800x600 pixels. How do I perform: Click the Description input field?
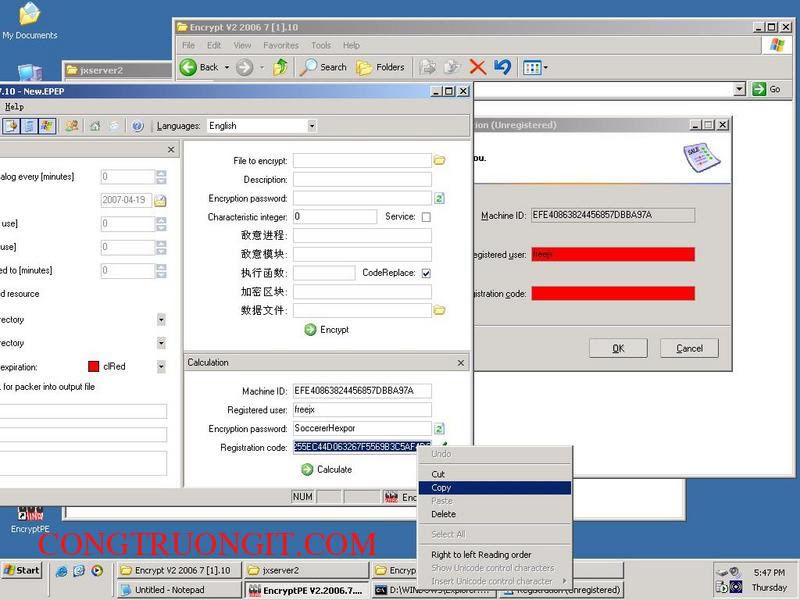tap(362, 180)
